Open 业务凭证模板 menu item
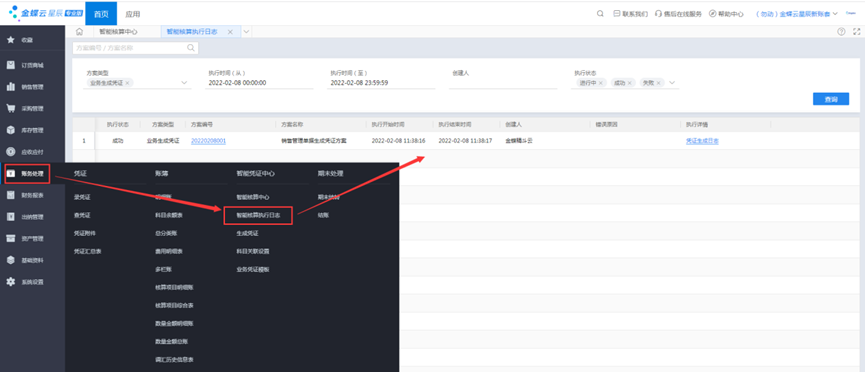Screen dimensions: 865x372 tap(253, 269)
